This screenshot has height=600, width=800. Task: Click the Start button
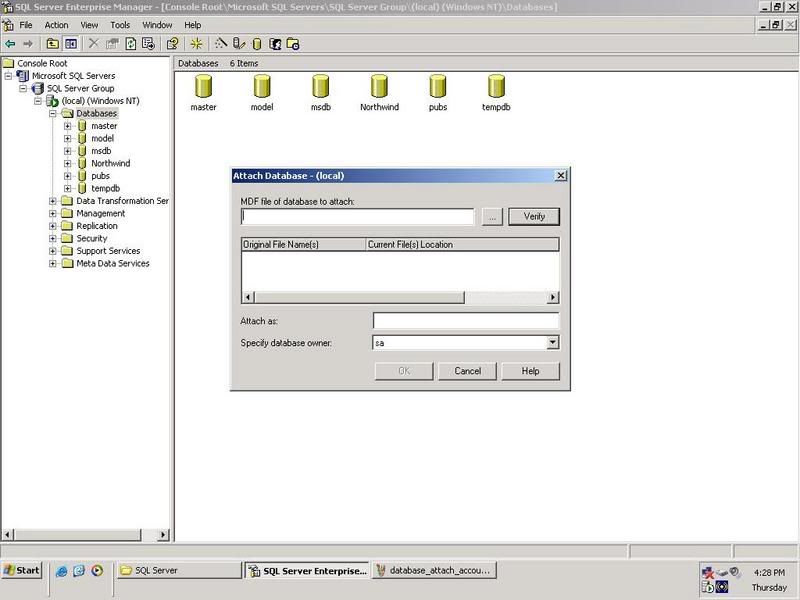[x=21, y=570]
